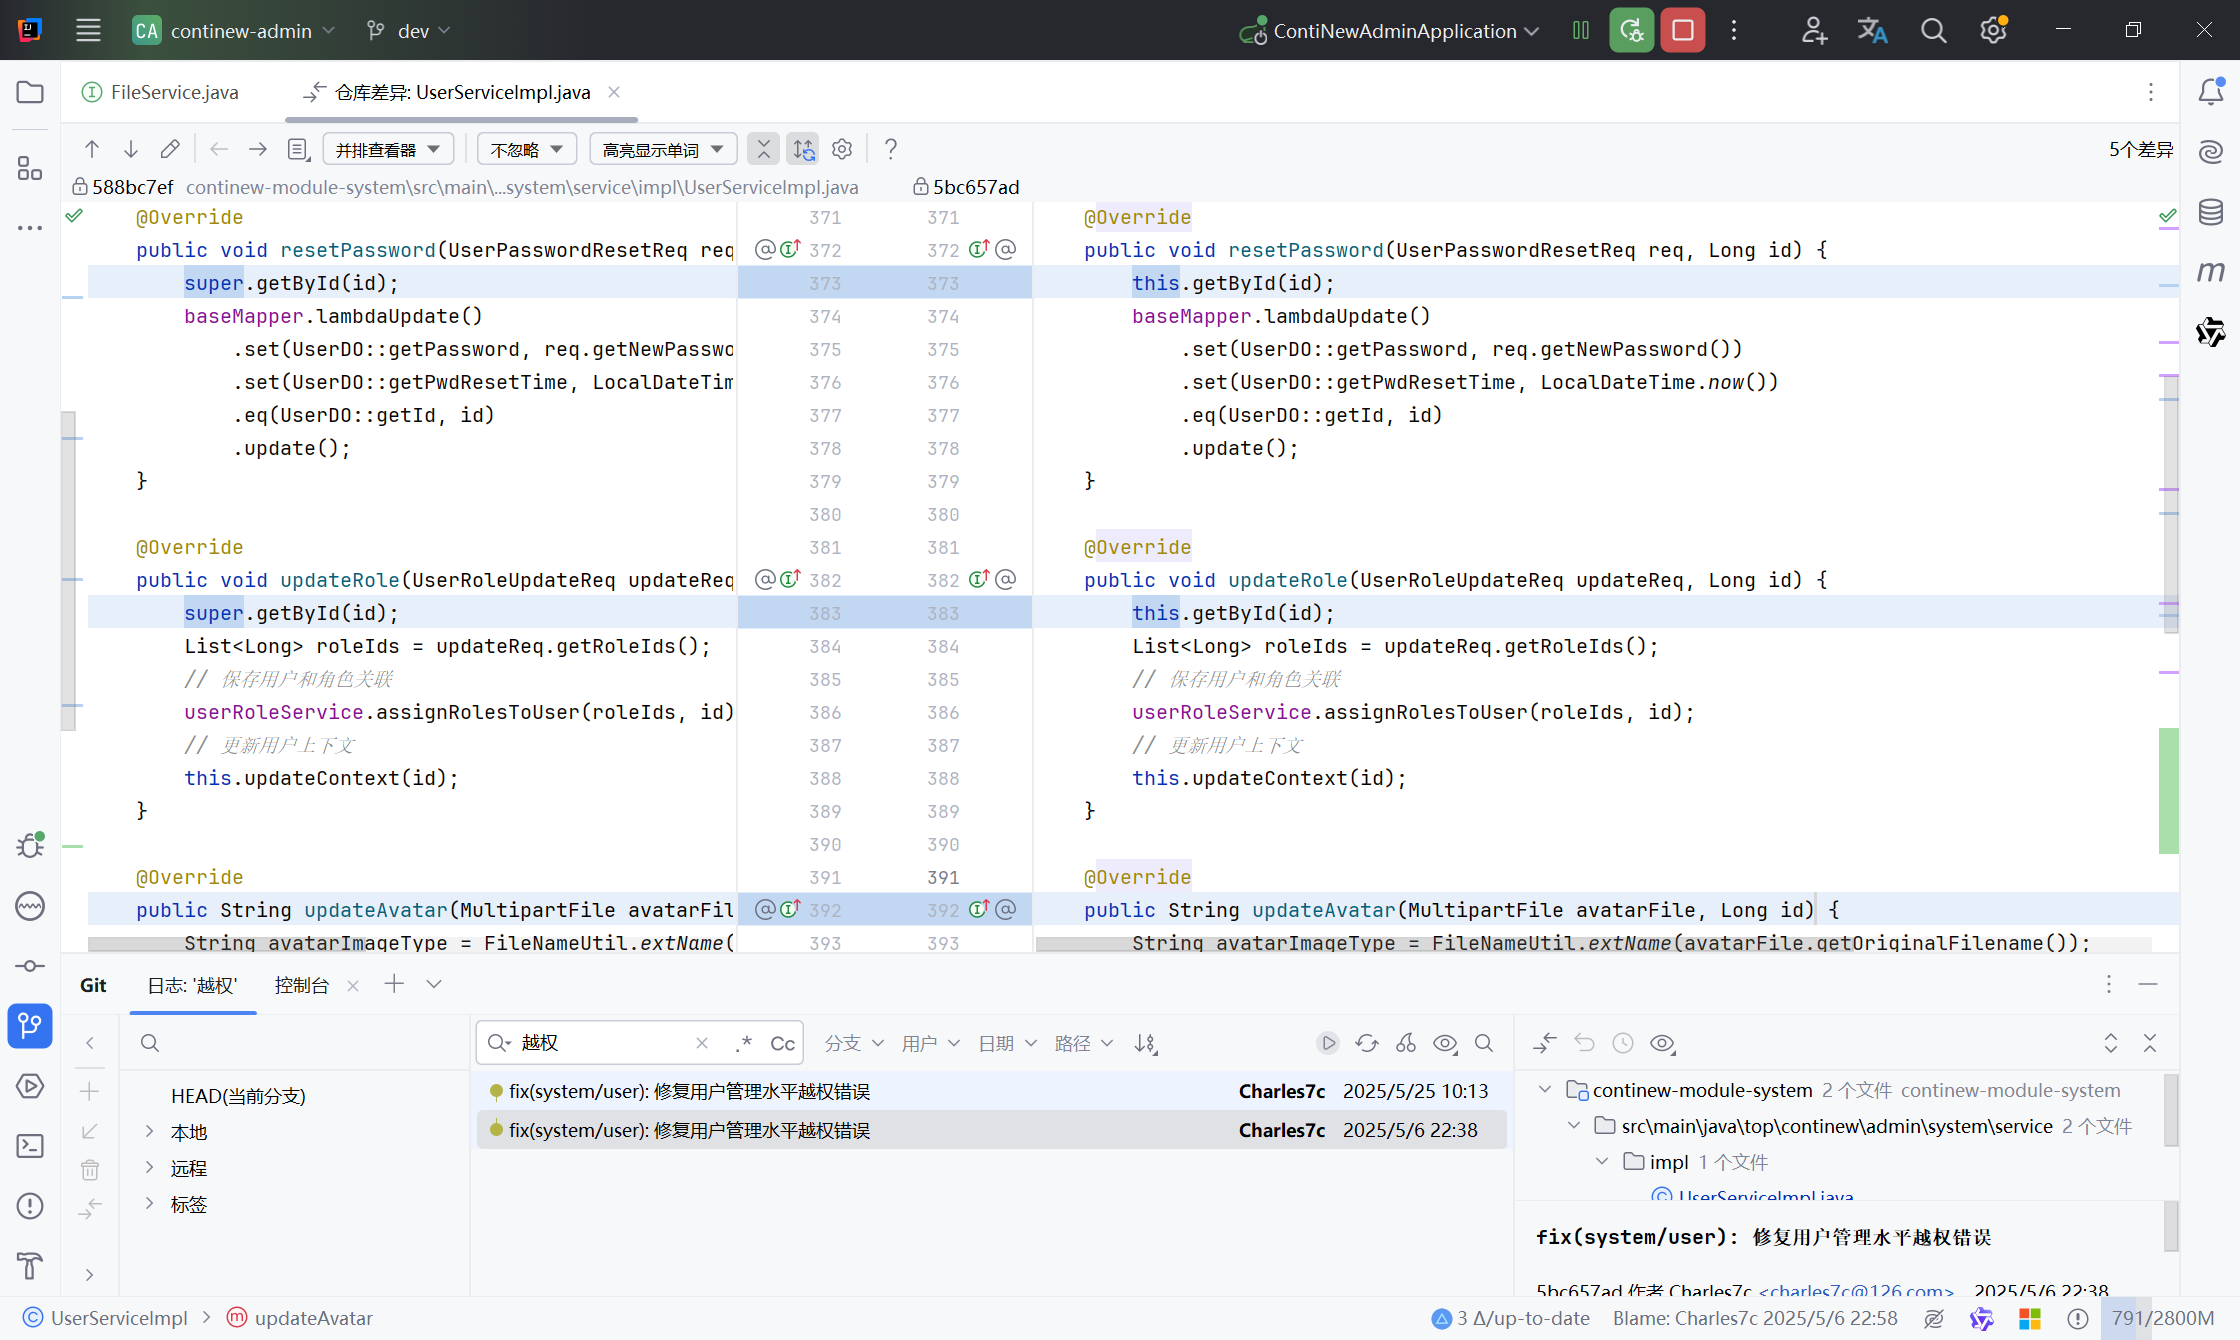This screenshot has height=1340, width=2240.
Task: Click the commit details pane scrollbar
Action: (2171, 1225)
